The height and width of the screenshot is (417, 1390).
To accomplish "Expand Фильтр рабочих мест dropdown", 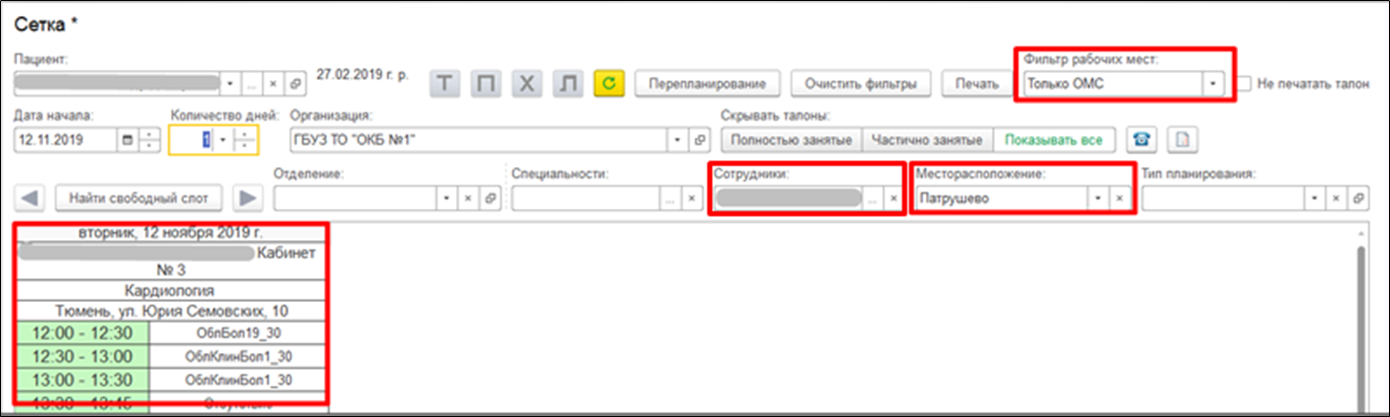I will [1213, 85].
